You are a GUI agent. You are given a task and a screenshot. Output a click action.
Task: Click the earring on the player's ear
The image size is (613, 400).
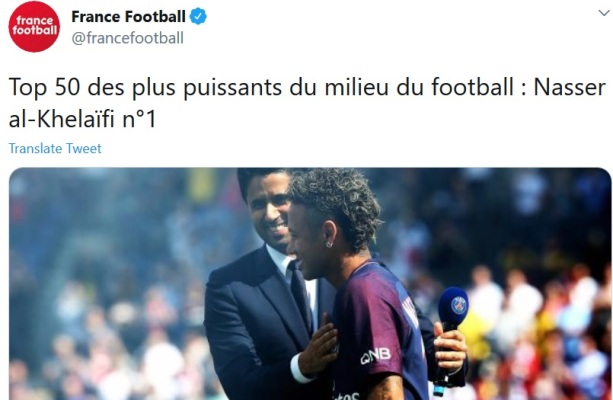[x=329, y=245]
